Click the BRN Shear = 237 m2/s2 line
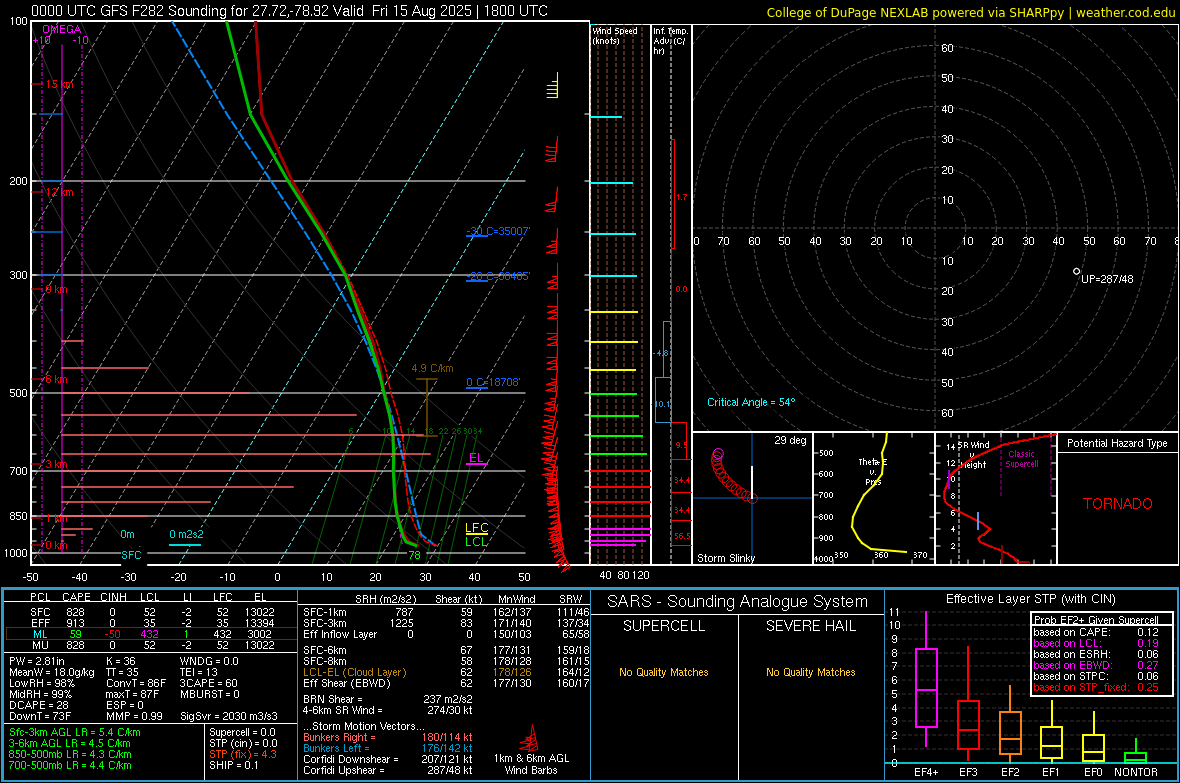Image resolution: width=1180 pixels, height=783 pixels. (388, 699)
